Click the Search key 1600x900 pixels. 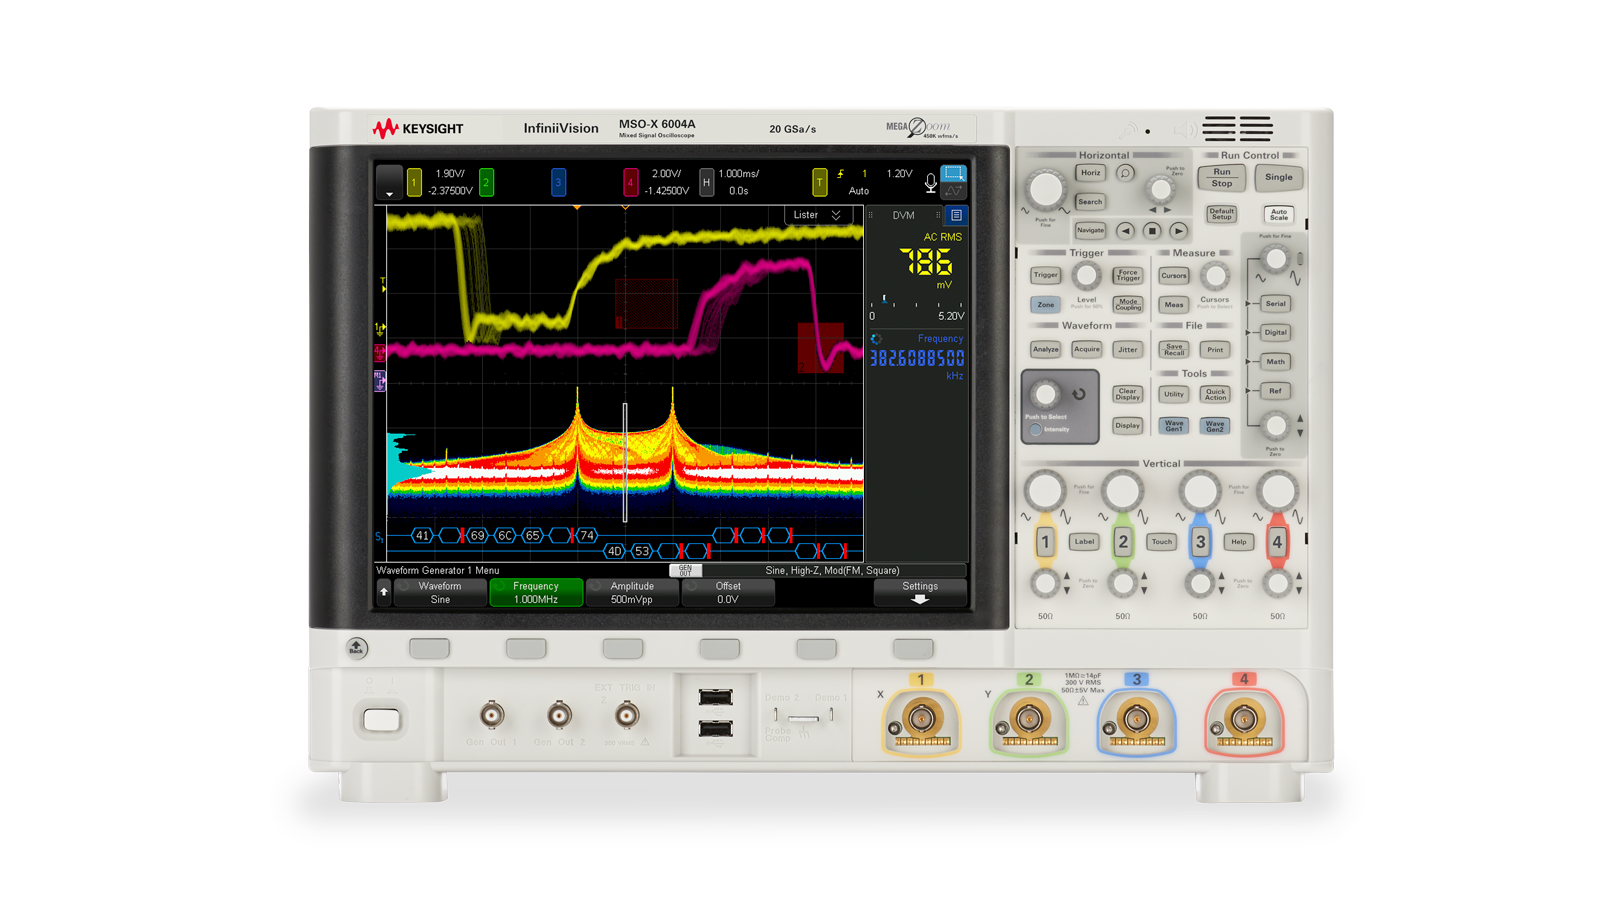[1090, 202]
